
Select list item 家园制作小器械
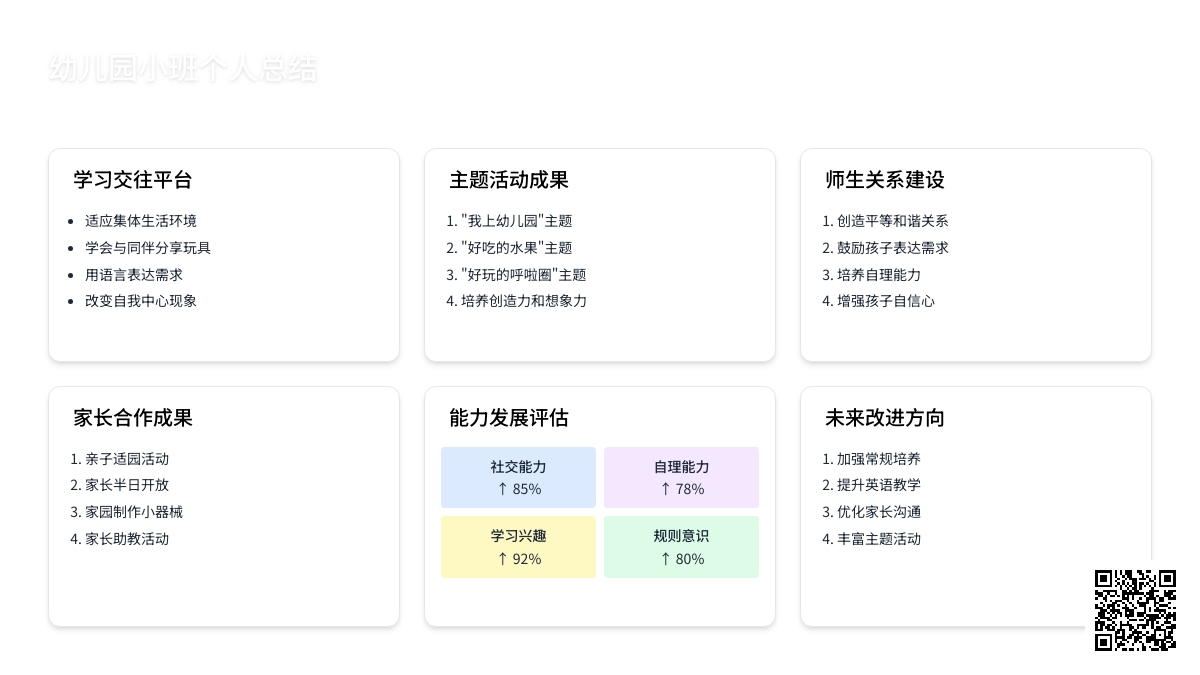134,512
